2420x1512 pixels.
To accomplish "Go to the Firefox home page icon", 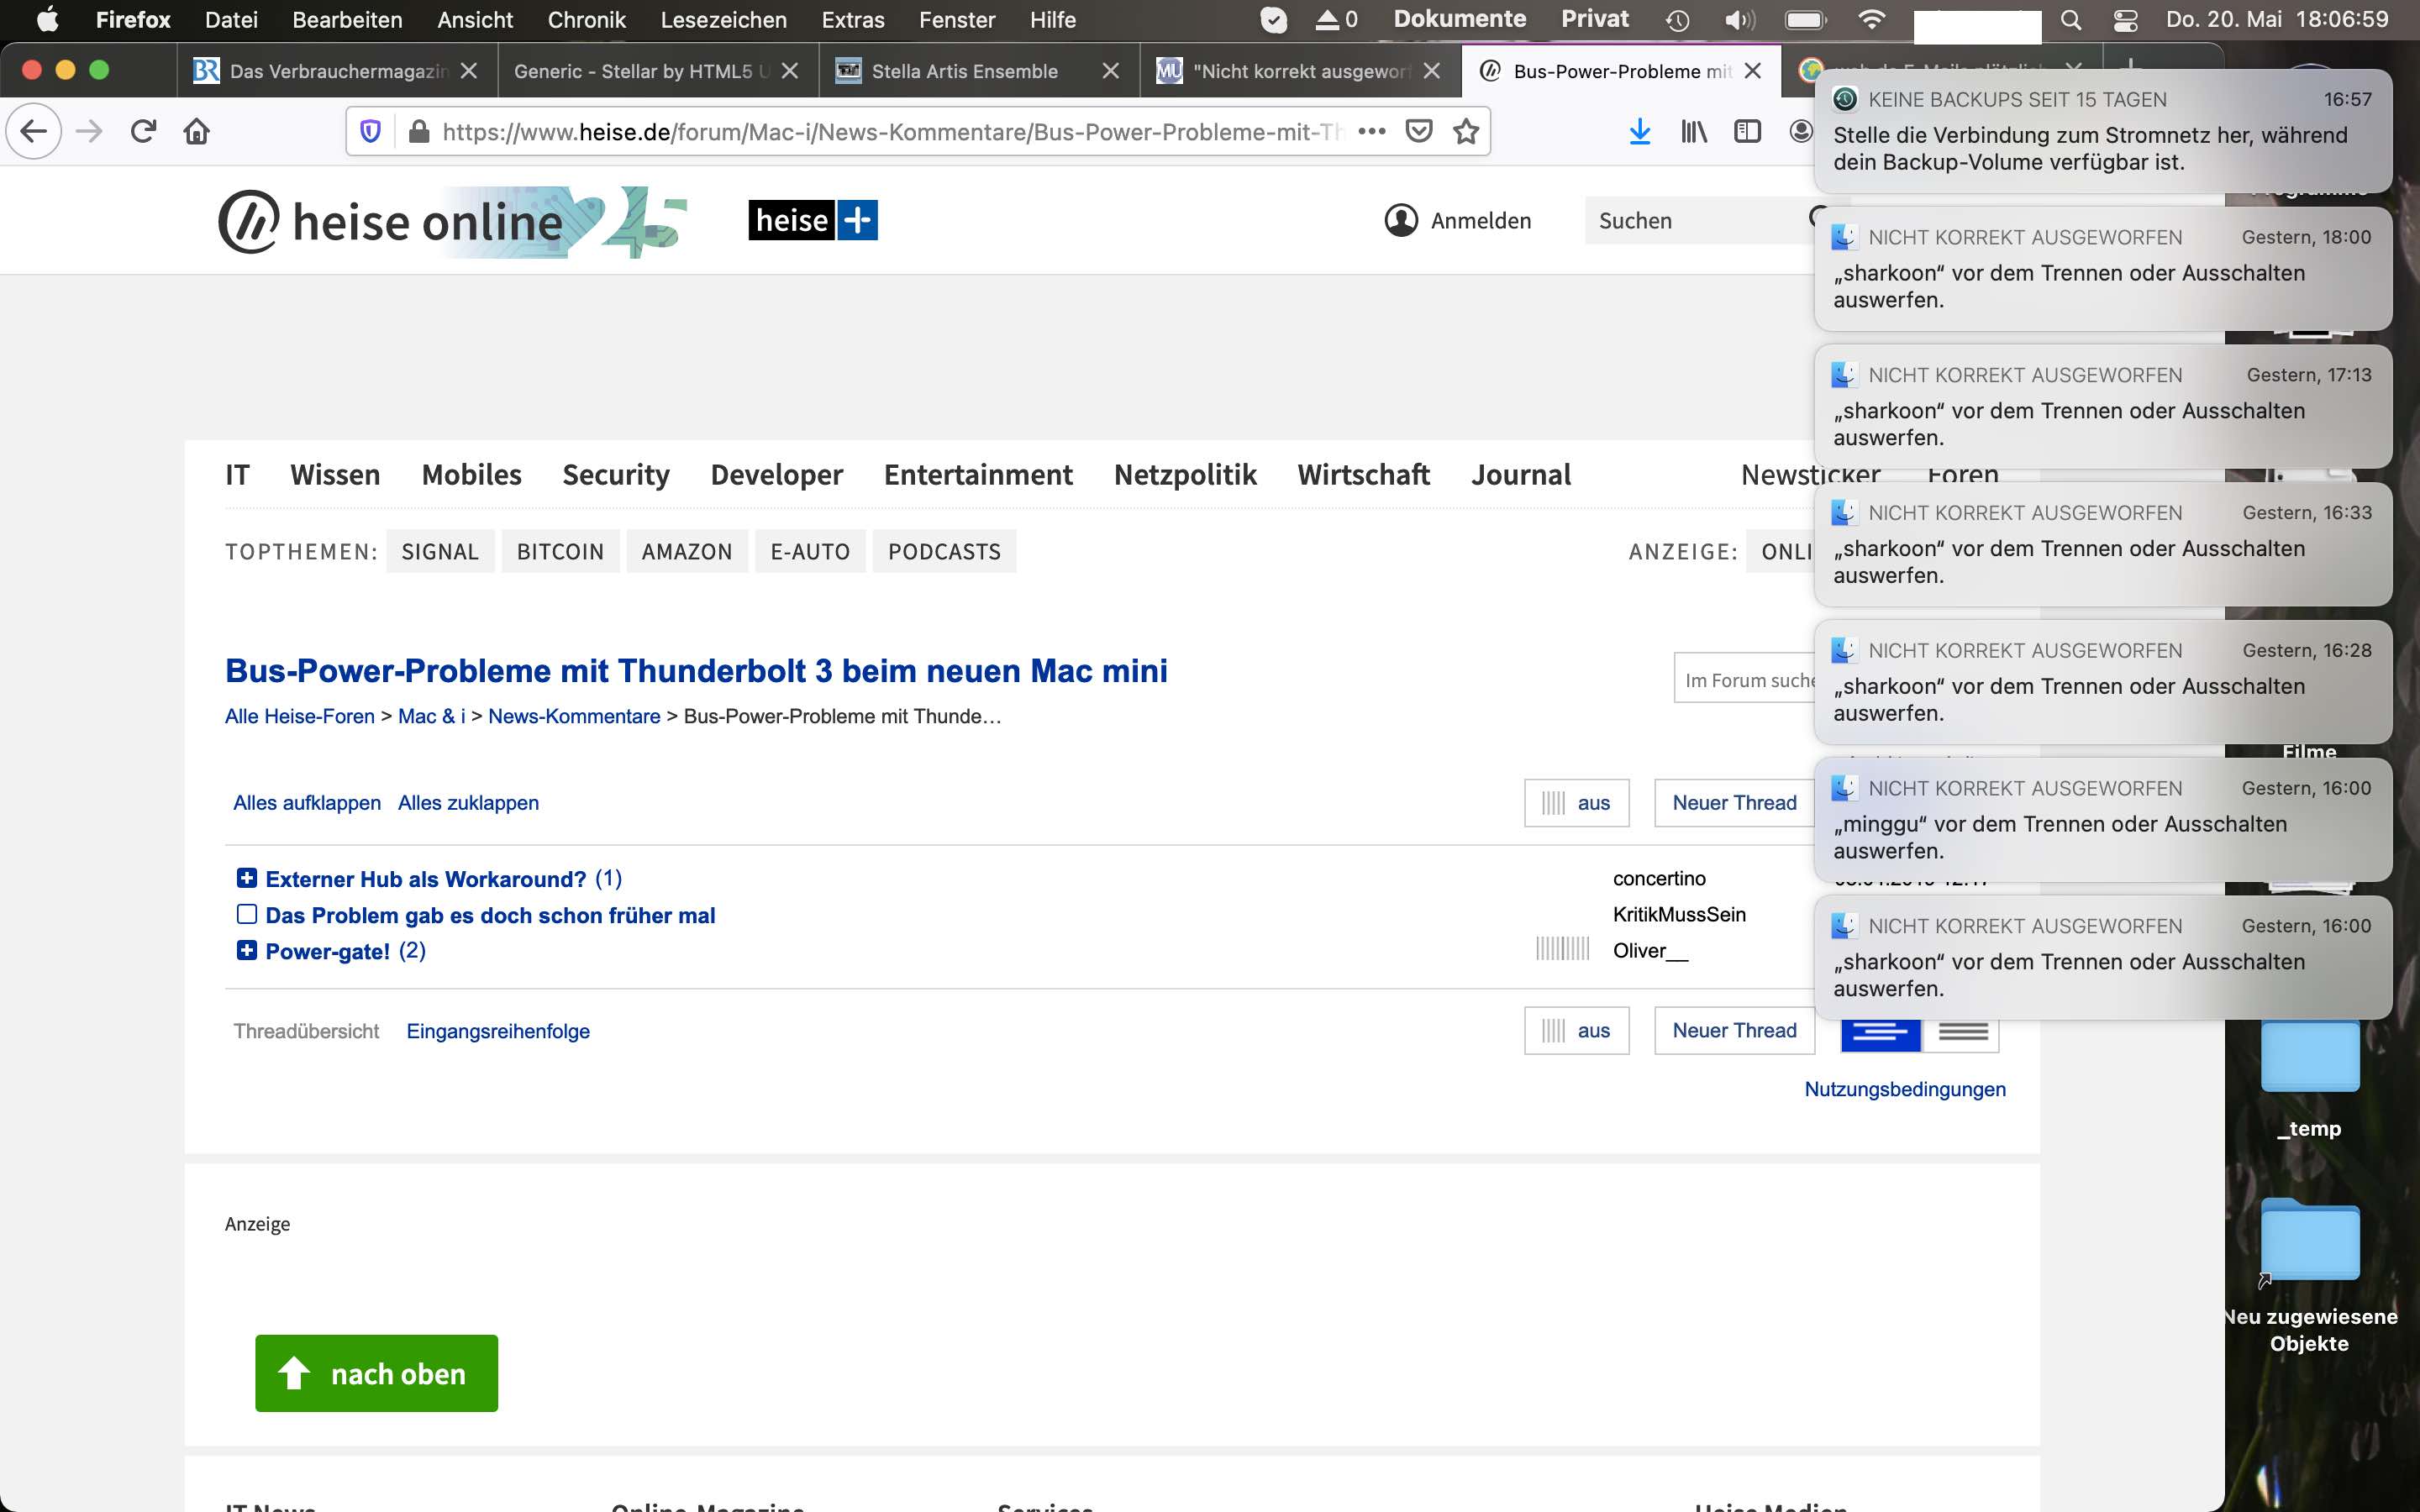I will (197, 131).
